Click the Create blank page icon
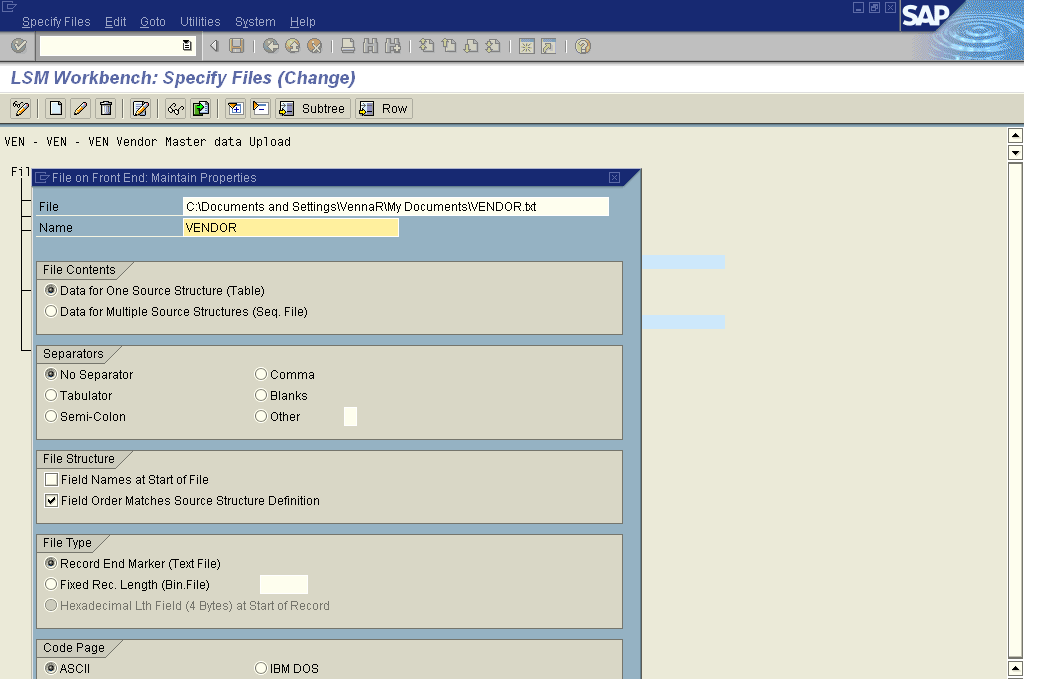1052x679 pixels. click(x=56, y=108)
